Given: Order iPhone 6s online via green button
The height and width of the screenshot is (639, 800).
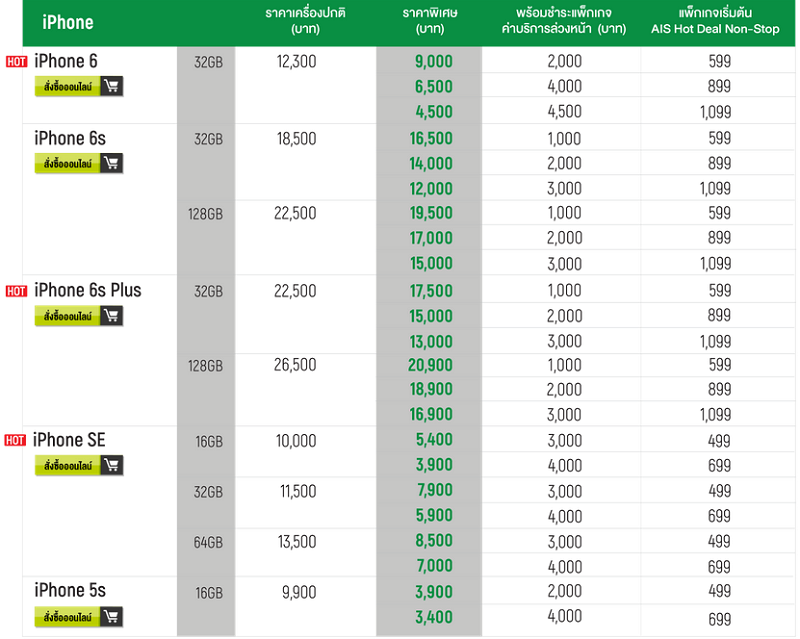Looking at the screenshot, I should (x=67, y=163).
